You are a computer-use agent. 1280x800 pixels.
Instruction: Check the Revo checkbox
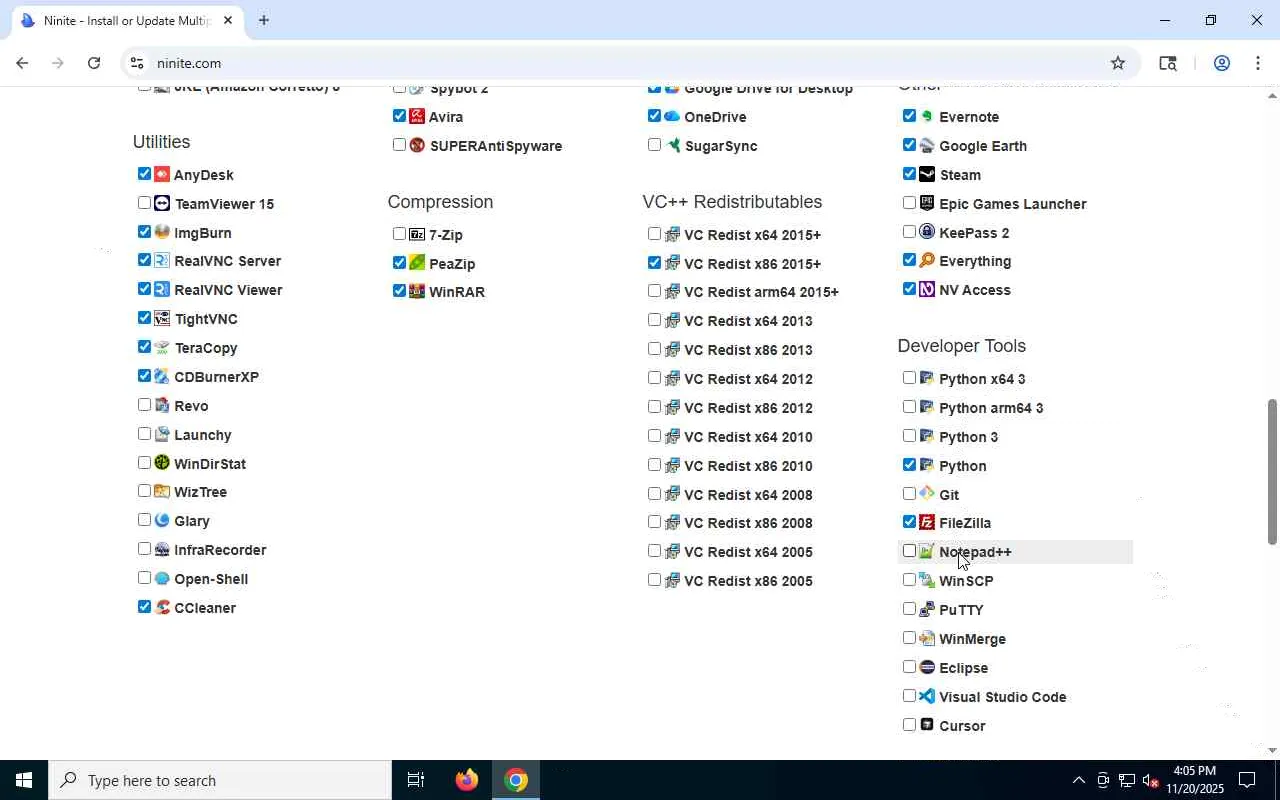[x=144, y=405]
